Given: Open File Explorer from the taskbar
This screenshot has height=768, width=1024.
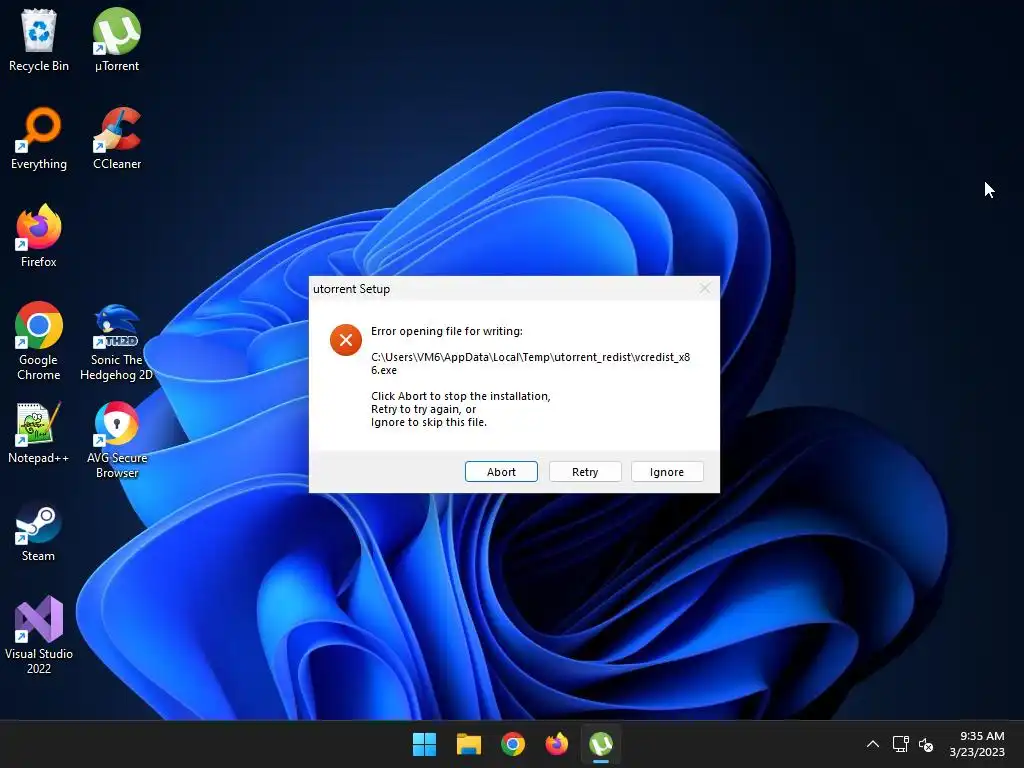Looking at the screenshot, I should [x=468, y=744].
